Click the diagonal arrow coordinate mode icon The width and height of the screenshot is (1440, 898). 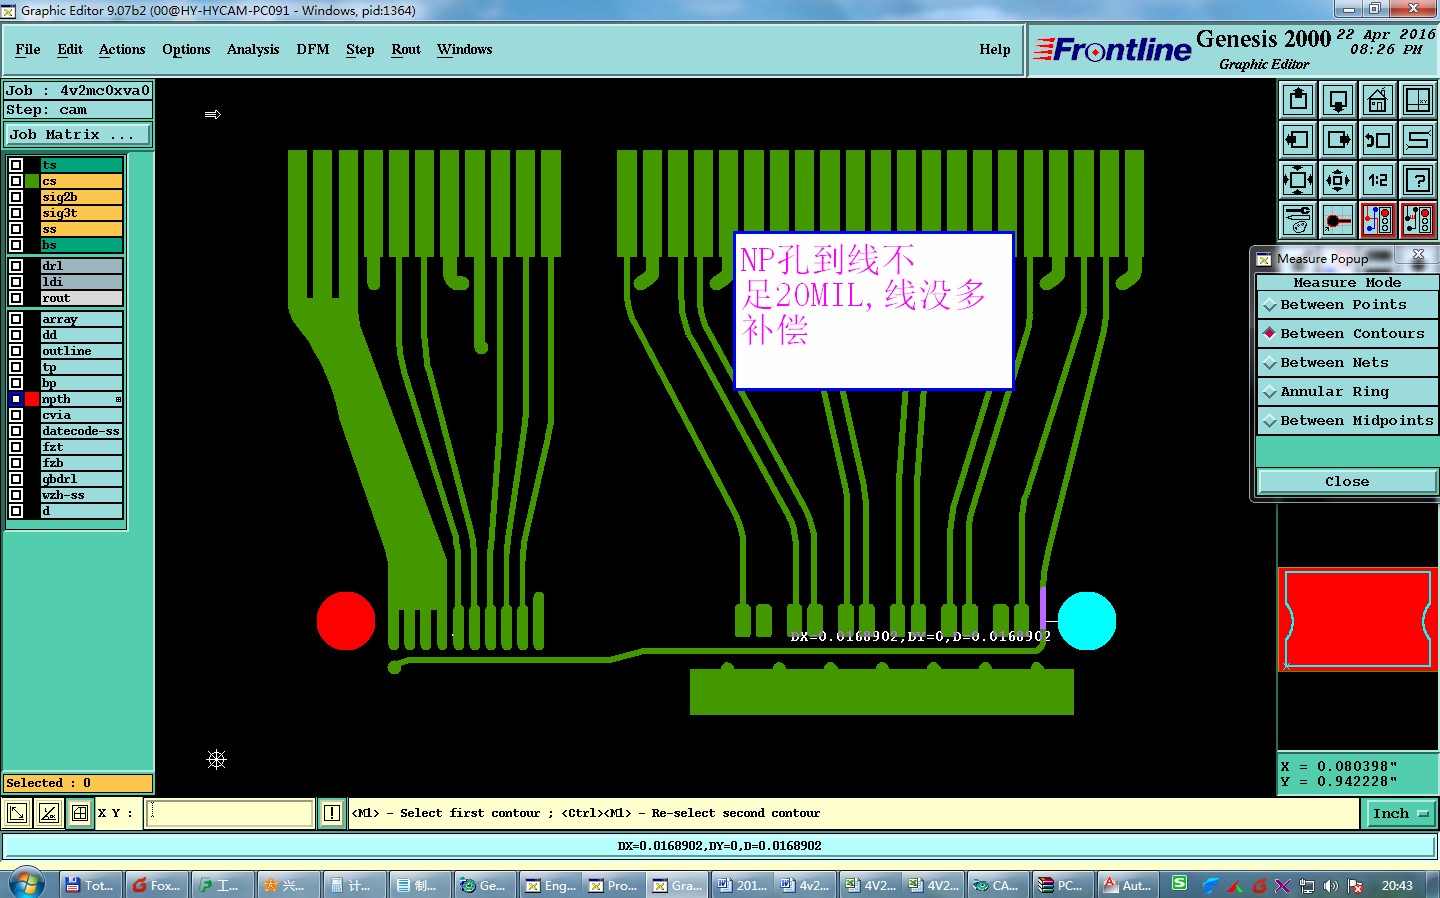[x=17, y=813]
